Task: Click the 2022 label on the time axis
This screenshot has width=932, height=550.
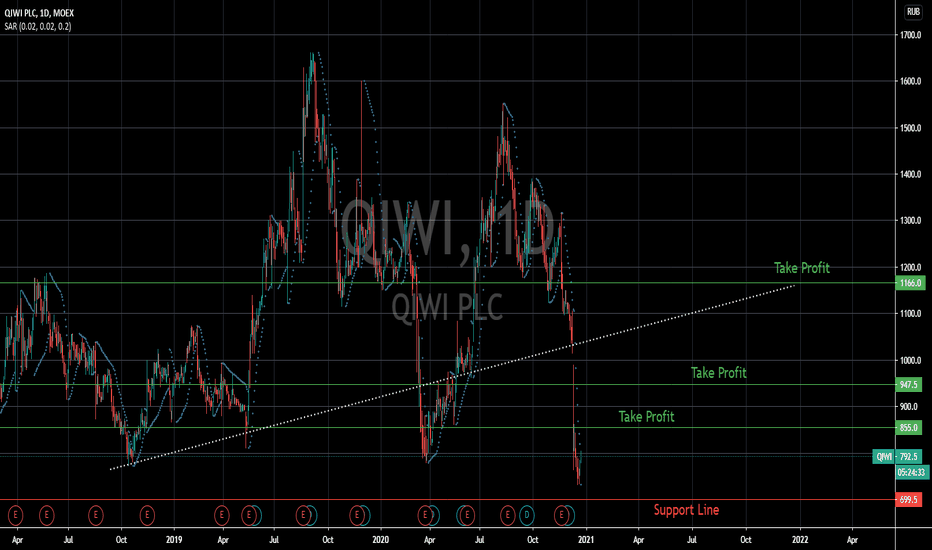Action: [x=800, y=540]
